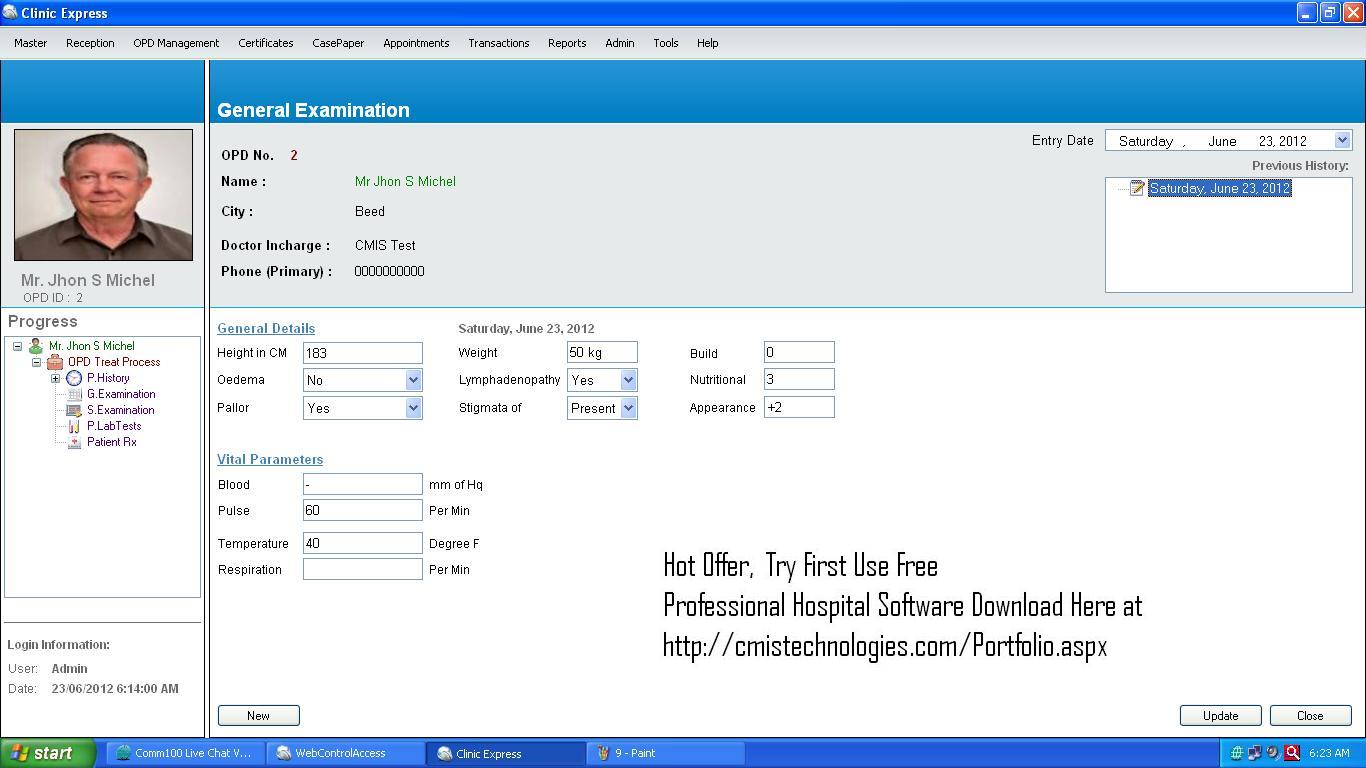Open the Lymphadenopathy dropdown
The image size is (1366, 768).
coord(629,380)
